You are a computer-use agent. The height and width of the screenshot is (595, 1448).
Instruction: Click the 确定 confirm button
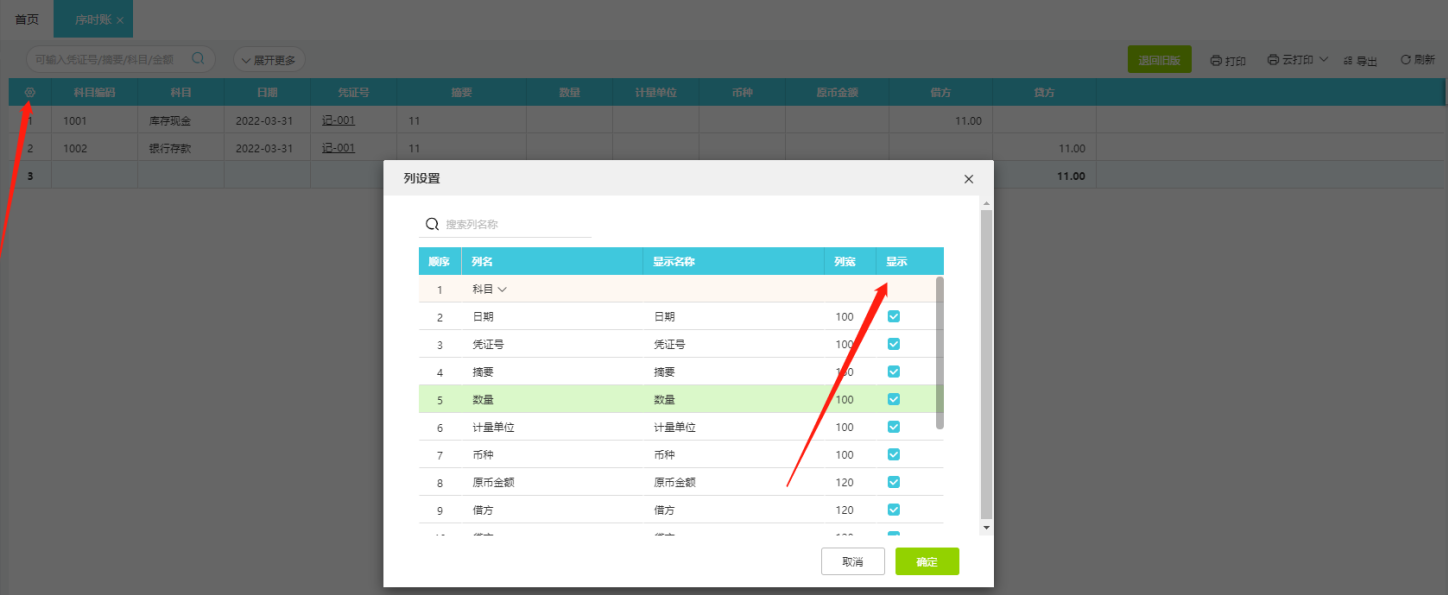[927, 562]
